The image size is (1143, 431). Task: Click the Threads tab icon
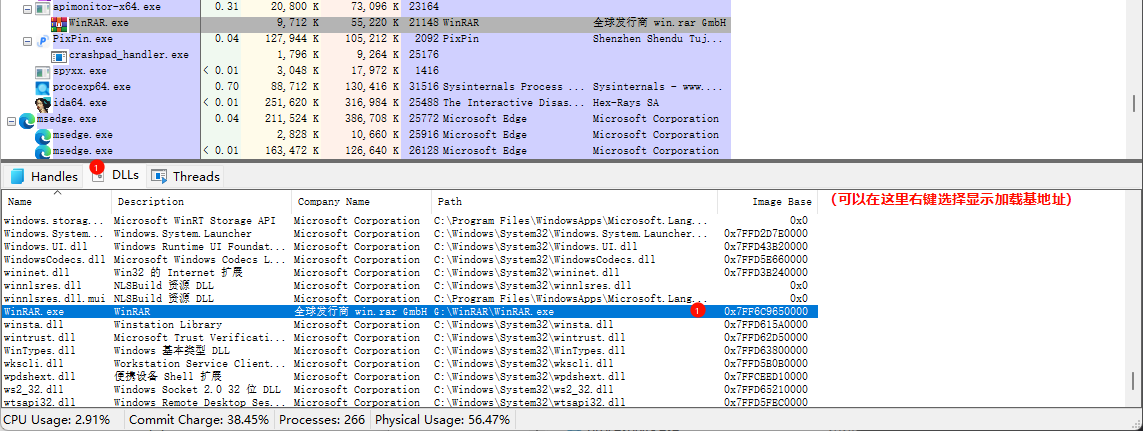tap(158, 176)
